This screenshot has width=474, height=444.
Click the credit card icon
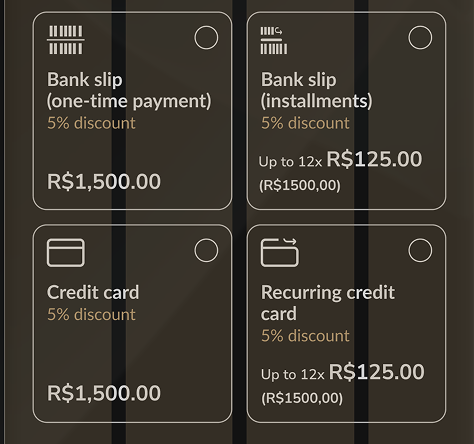tap(66, 253)
